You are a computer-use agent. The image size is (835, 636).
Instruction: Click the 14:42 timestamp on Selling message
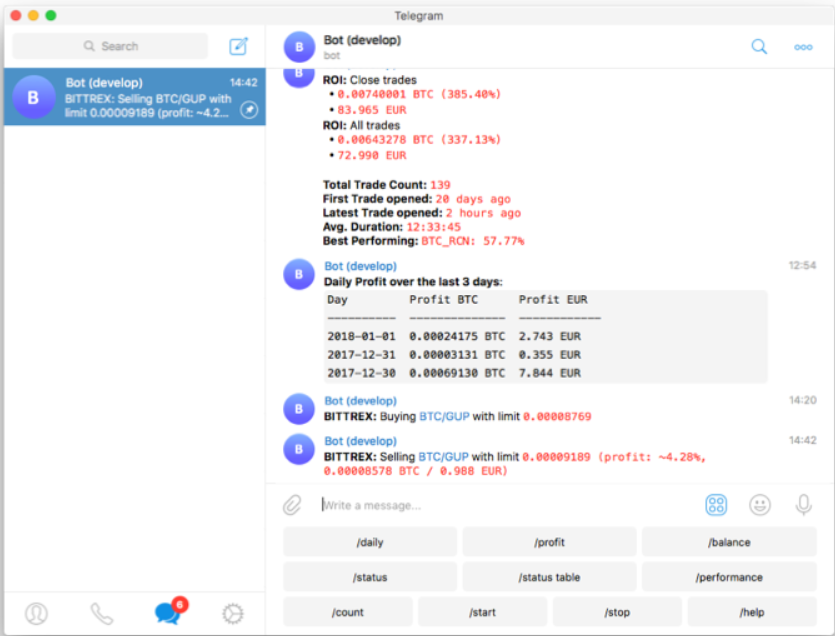click(x=803, y=441)
